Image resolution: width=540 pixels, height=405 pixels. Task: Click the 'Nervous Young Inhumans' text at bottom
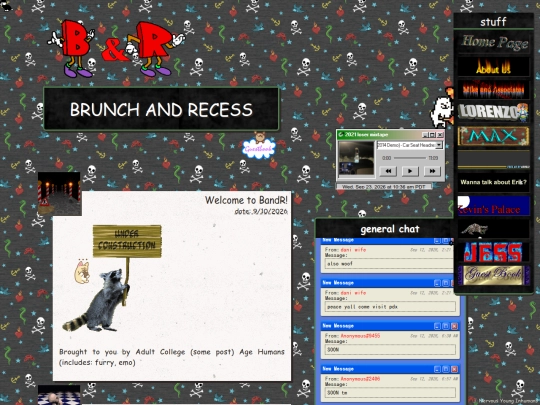[509, 401]
